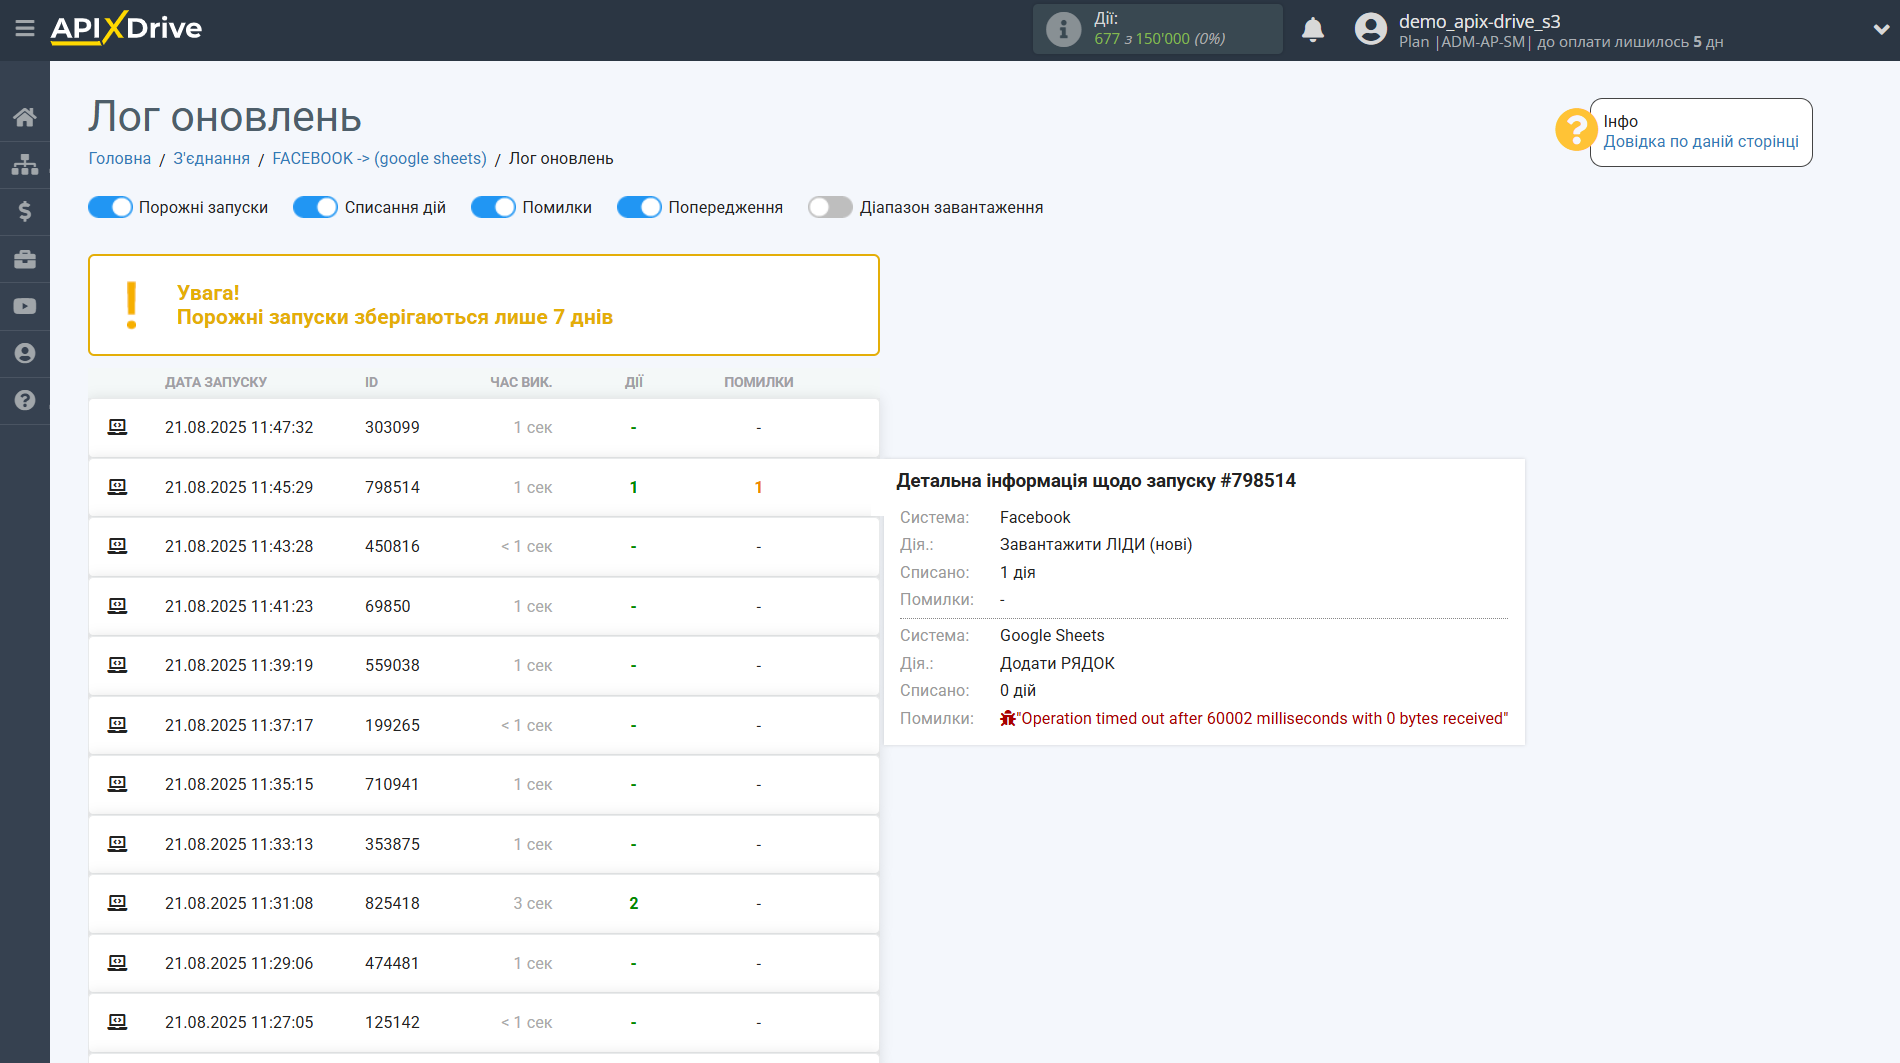Click the Дії 677 з 150'000 counter
1900x1063 pixels.
click(1159, 29)
